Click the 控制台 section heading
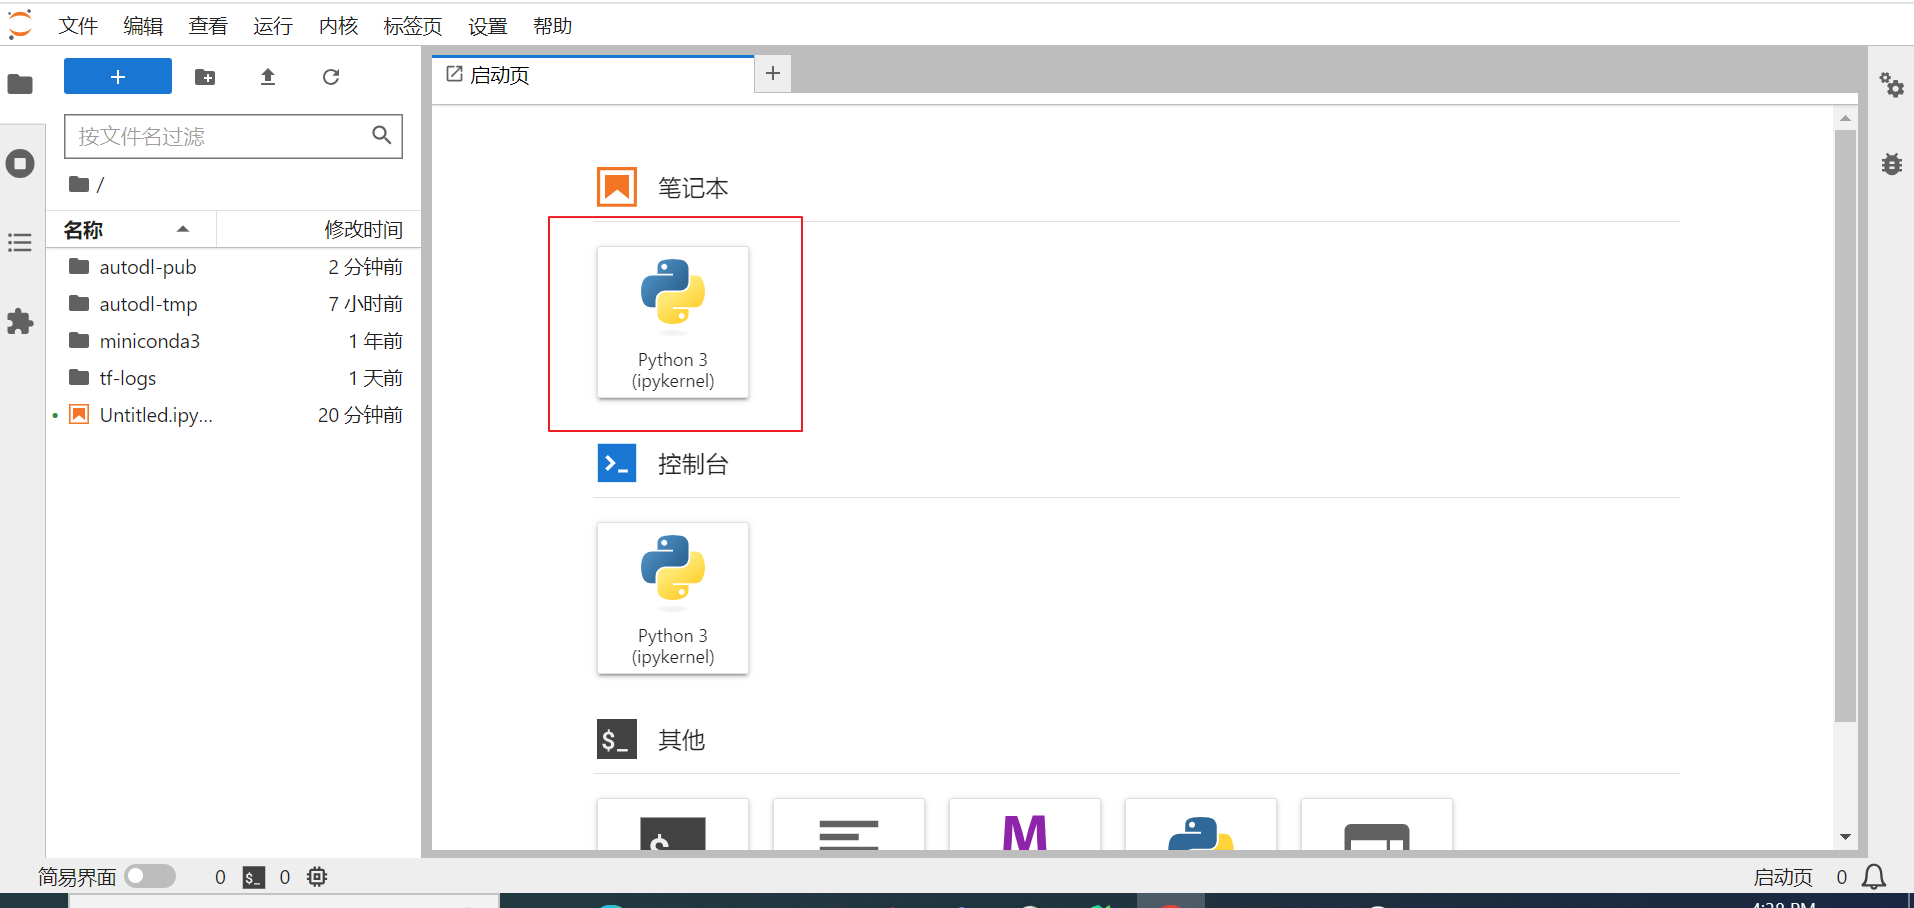This screenshot has height=908, width=1914. [693, 464]
